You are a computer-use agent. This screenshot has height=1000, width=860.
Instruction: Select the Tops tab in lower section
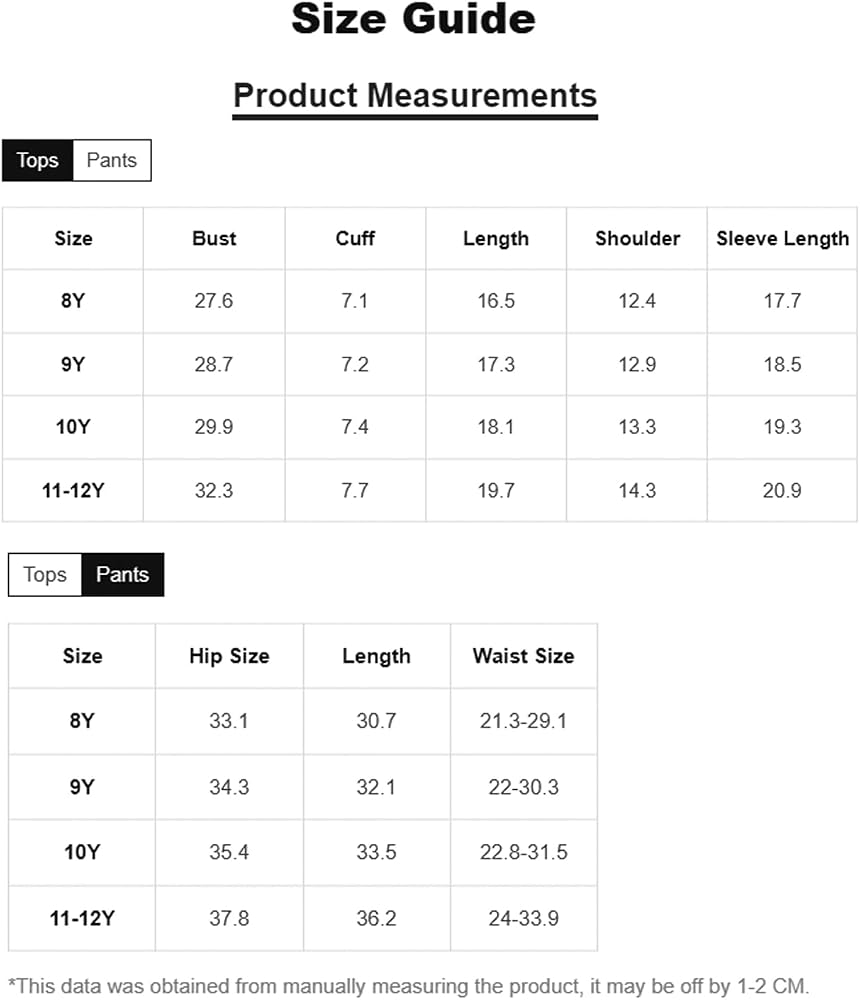45,575
